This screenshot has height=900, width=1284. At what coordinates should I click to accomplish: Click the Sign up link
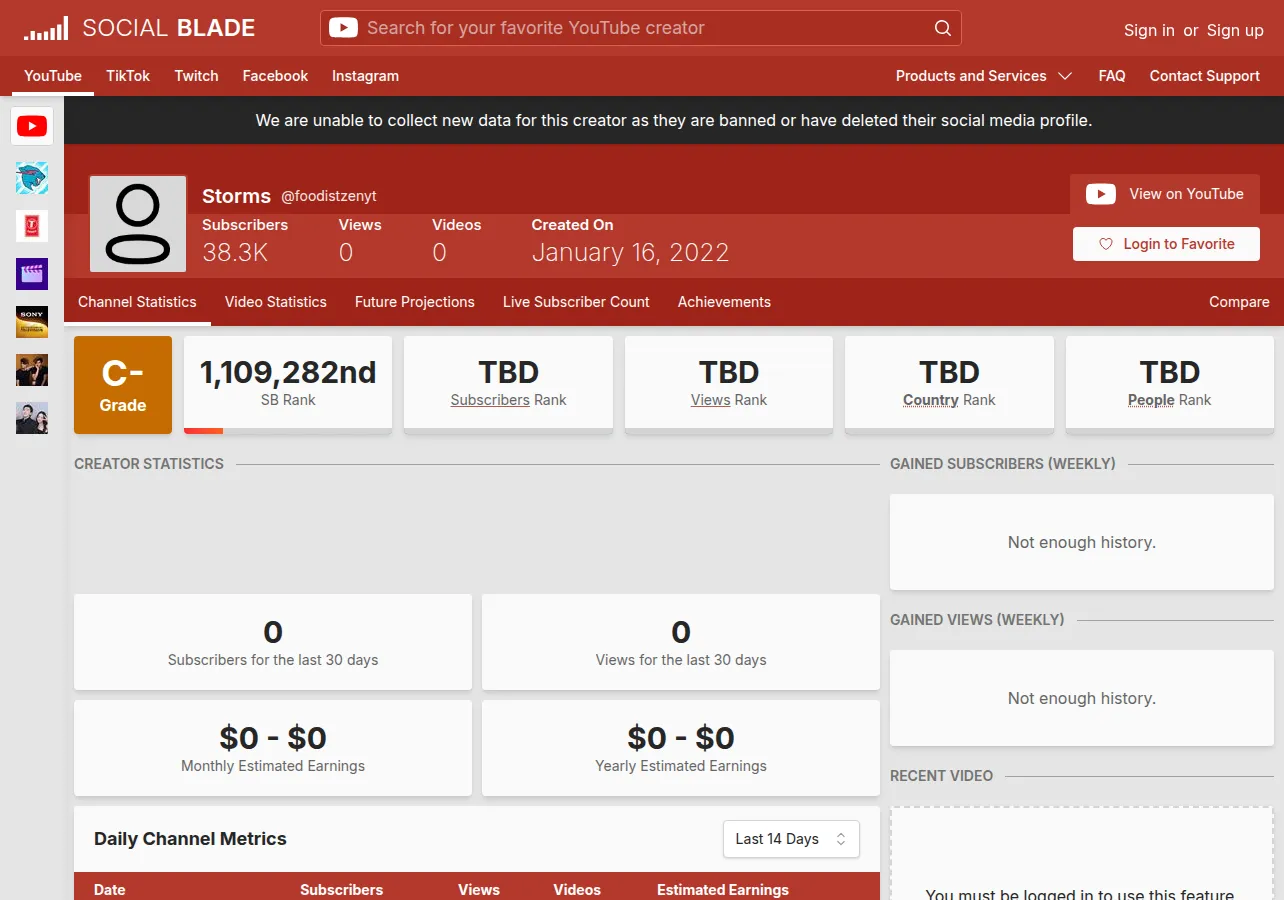click(1235, 30)
